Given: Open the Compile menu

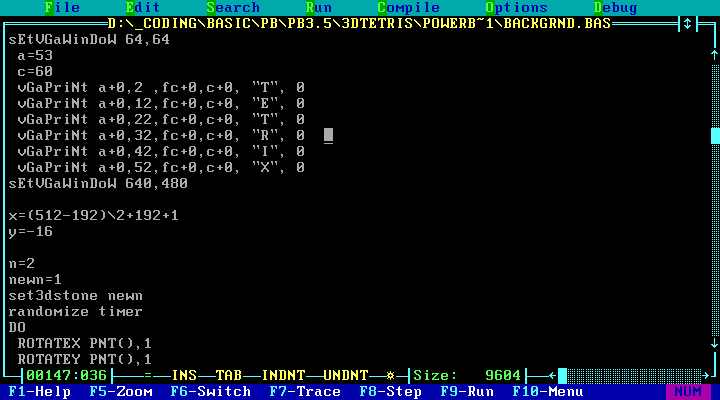Looking at the screenshot, I should tap(409, 8).
